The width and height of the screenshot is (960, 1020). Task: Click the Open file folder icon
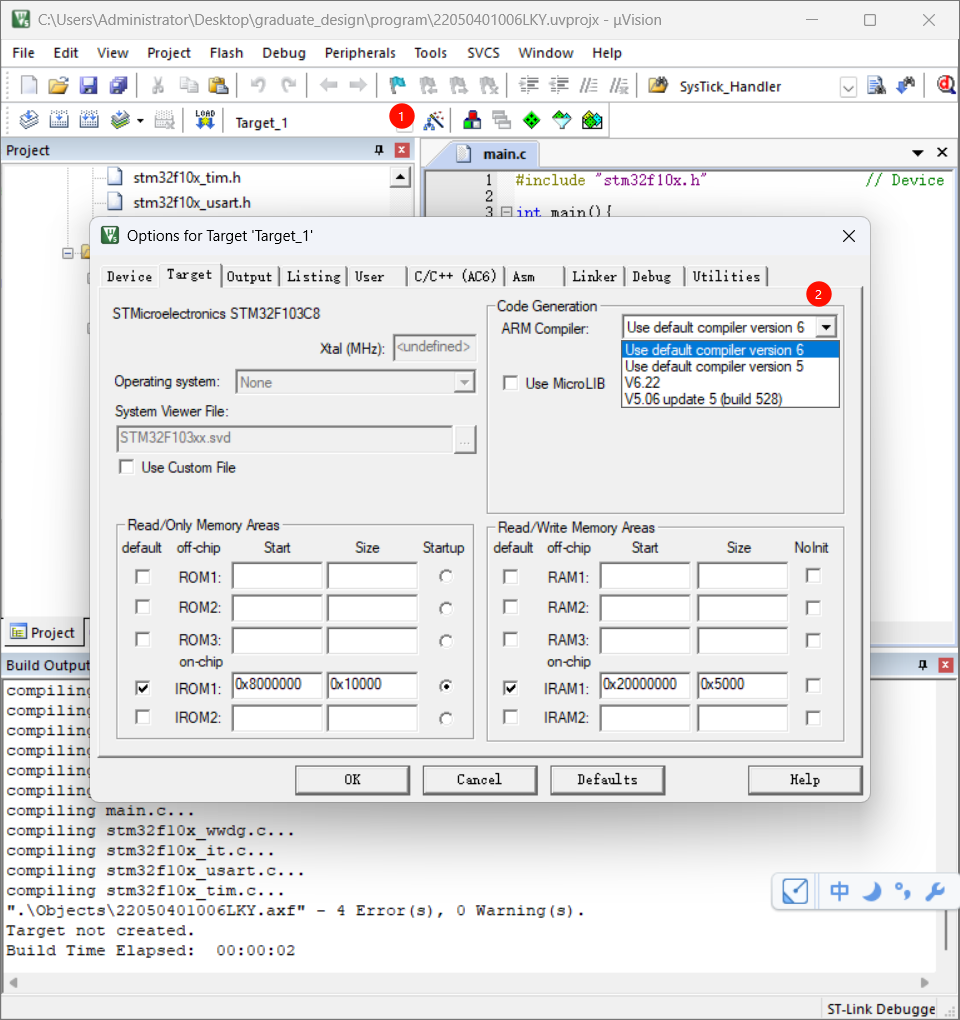coord(59,85)
